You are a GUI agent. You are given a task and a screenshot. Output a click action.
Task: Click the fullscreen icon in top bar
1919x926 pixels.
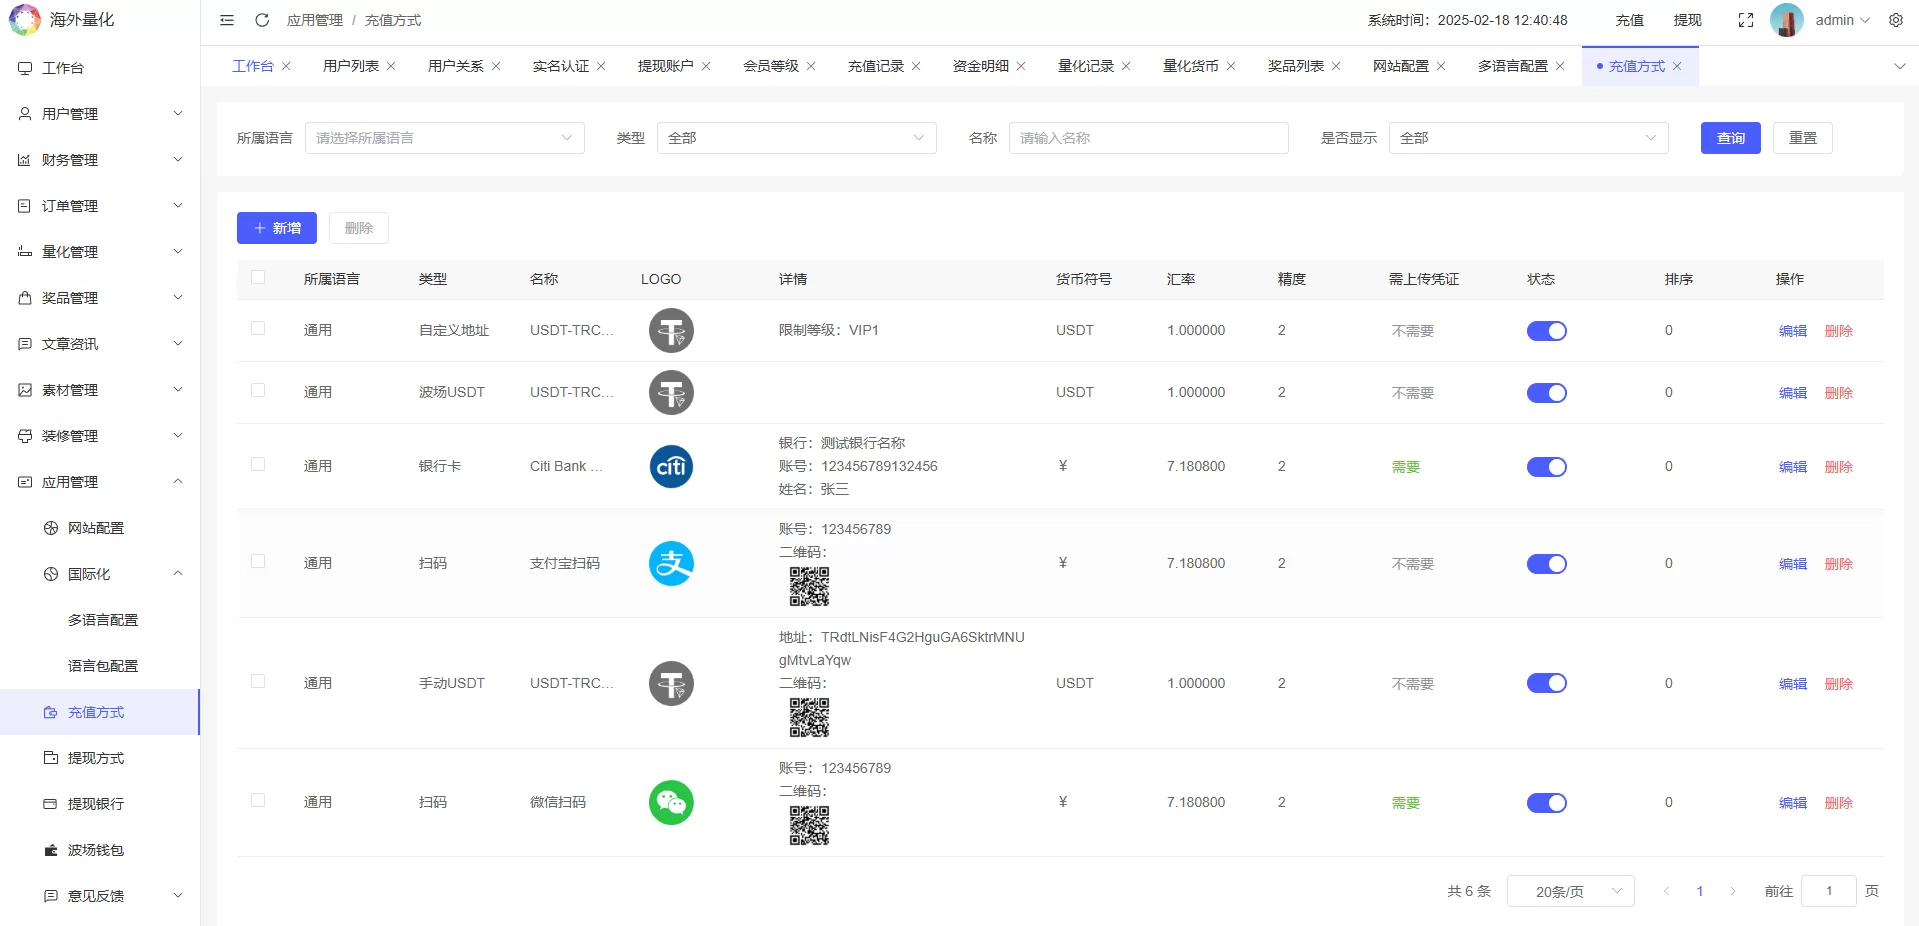(1746, 20)
